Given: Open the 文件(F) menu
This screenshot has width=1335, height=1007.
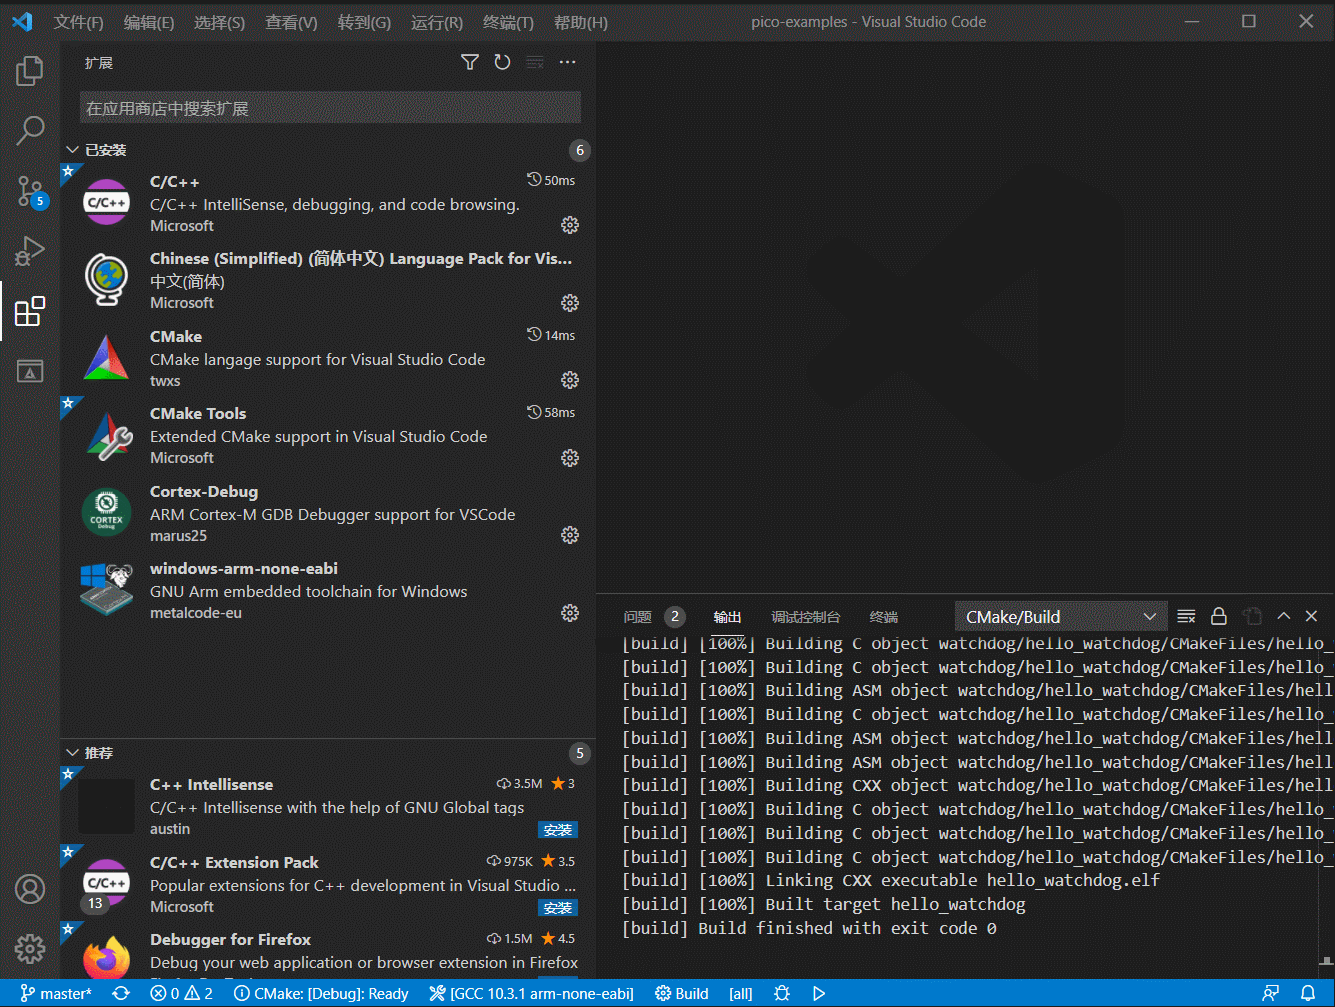Looking at the screenshot, I should (x=78, y=22).
